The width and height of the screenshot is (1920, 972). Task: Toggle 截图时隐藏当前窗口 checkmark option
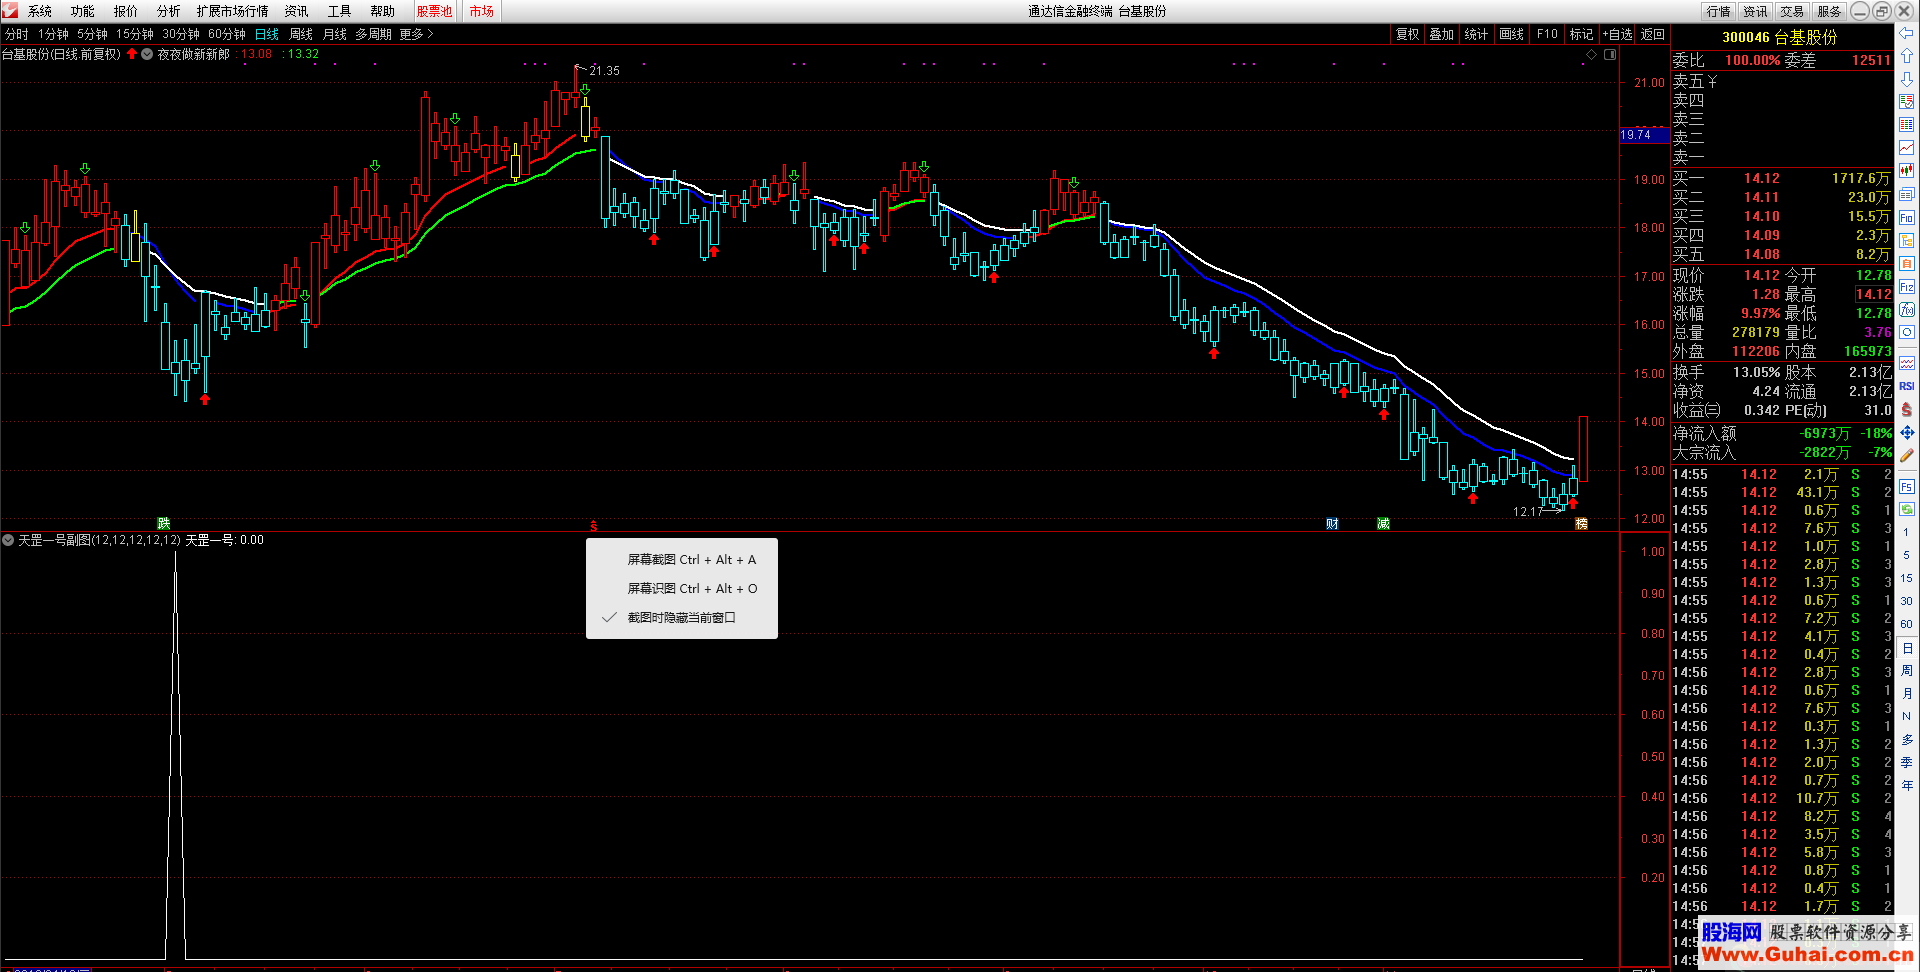click(x=681, y=618)
